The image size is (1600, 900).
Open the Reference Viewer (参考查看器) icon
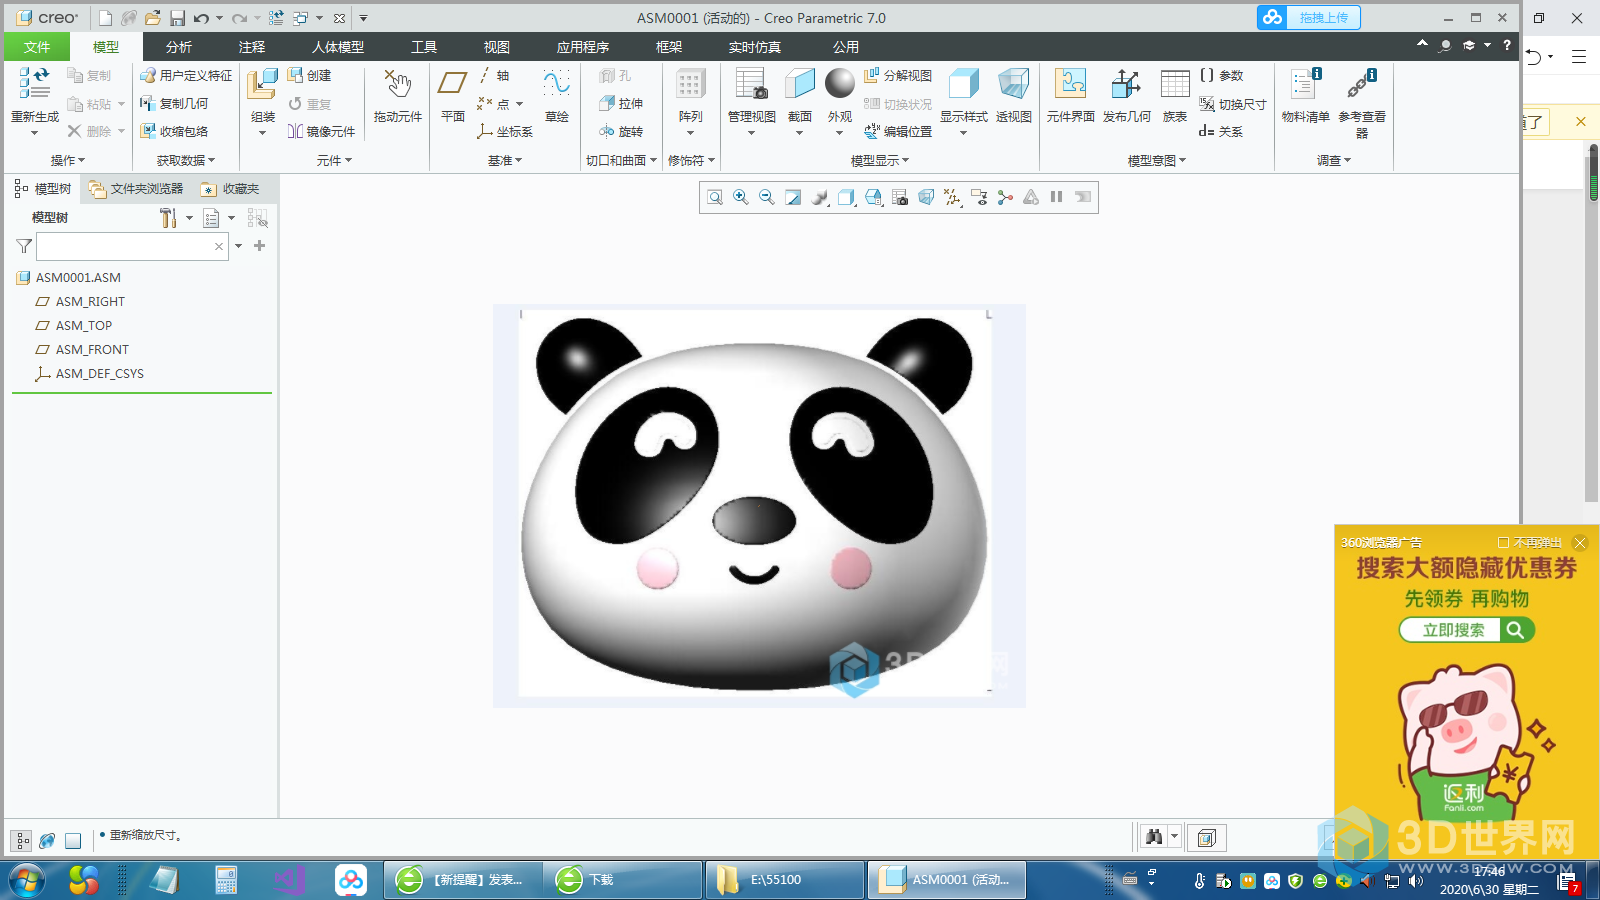point(1362,84)
